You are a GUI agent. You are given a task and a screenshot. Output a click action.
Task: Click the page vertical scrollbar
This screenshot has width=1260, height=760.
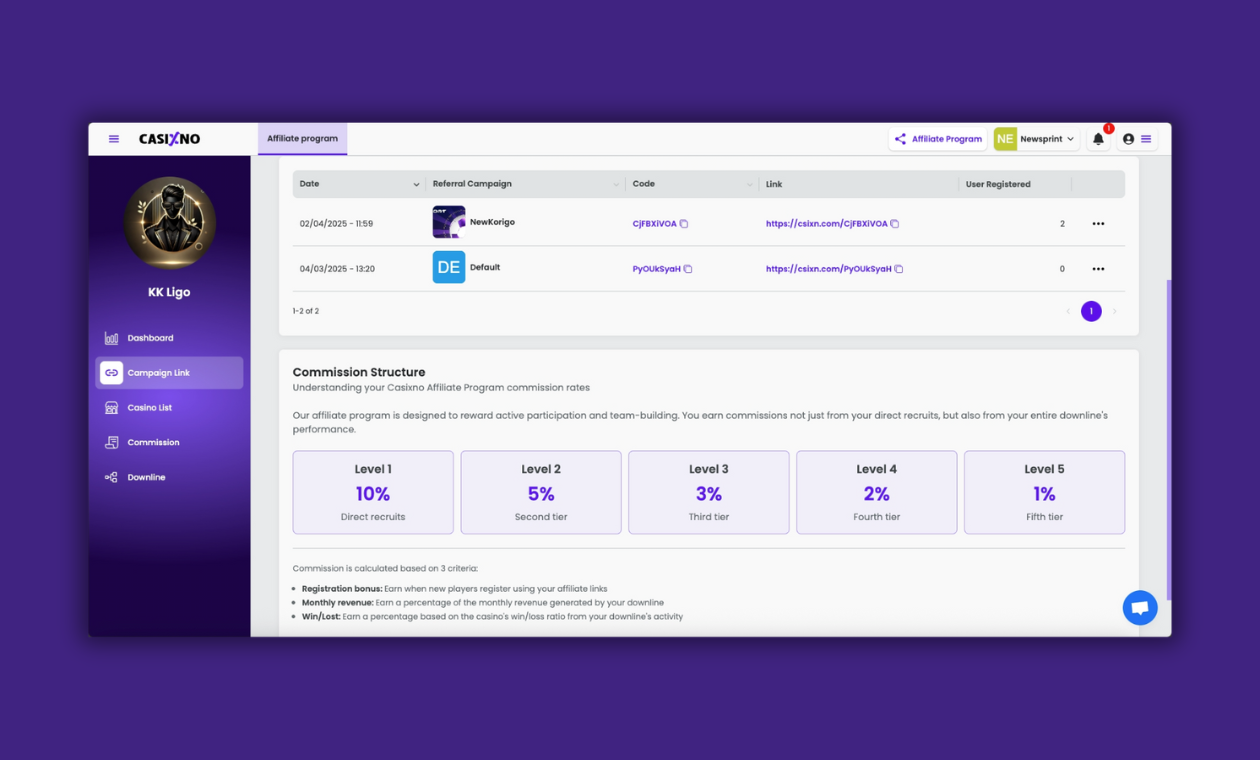tap(1168, 440)
